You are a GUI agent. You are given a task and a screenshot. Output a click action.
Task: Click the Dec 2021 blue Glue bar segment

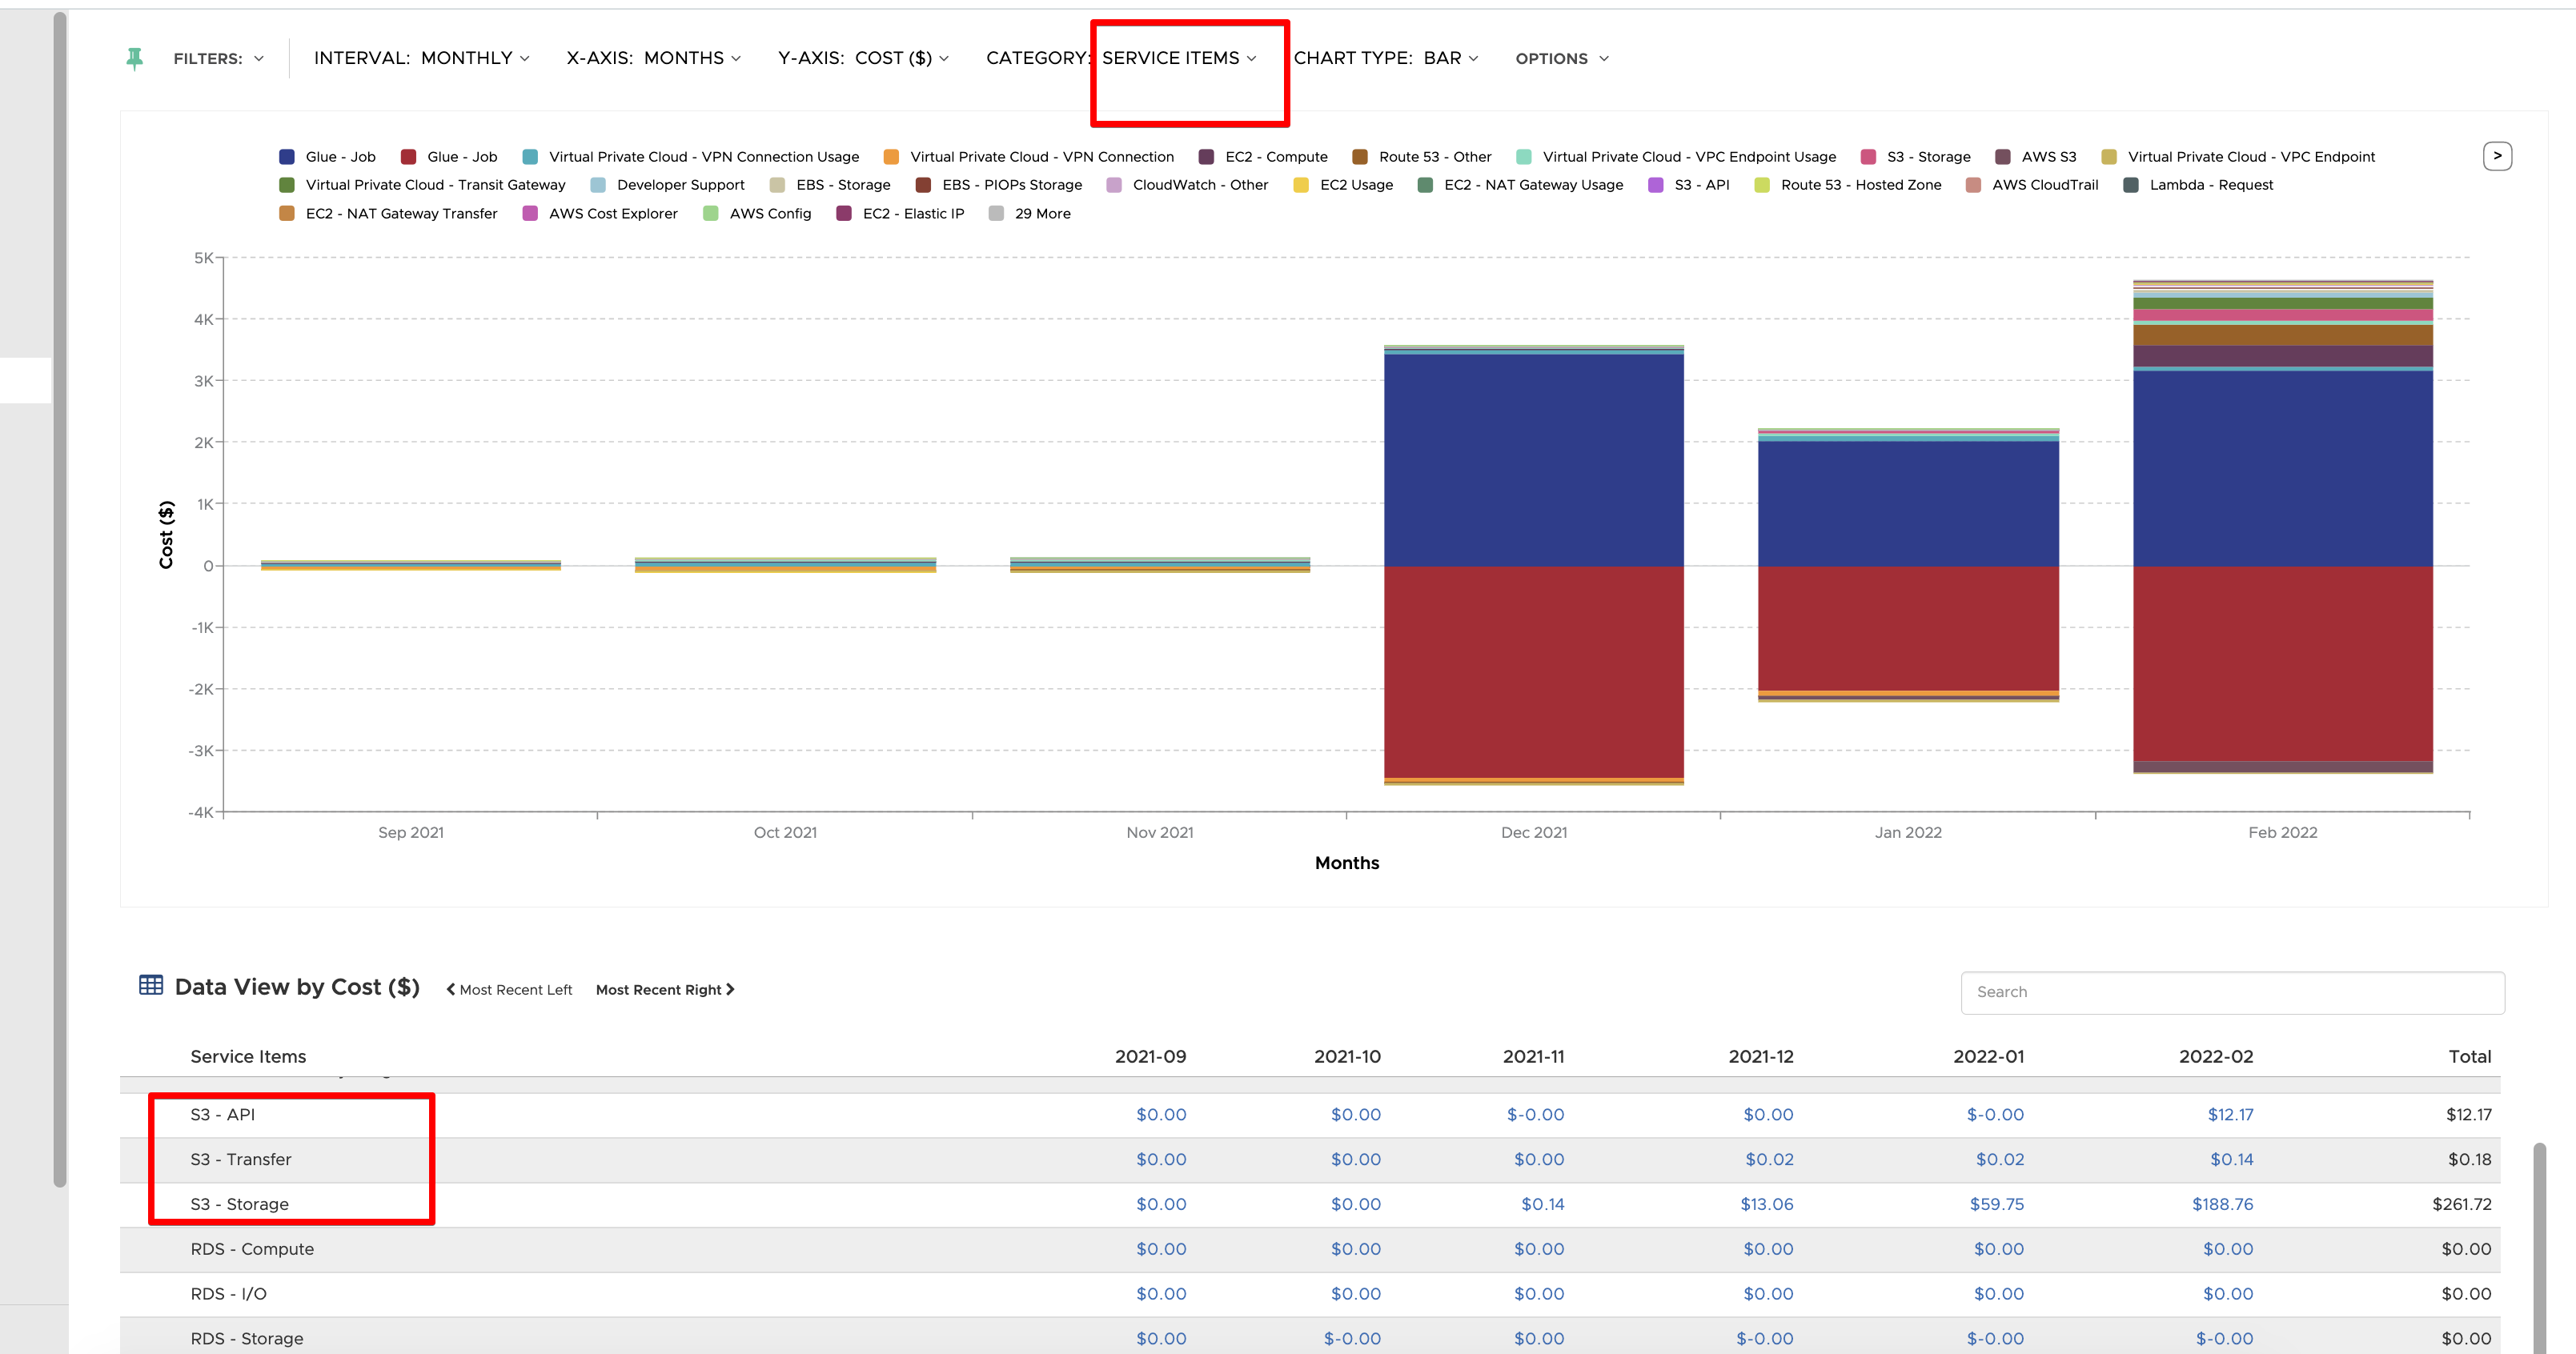(1533, 460)
